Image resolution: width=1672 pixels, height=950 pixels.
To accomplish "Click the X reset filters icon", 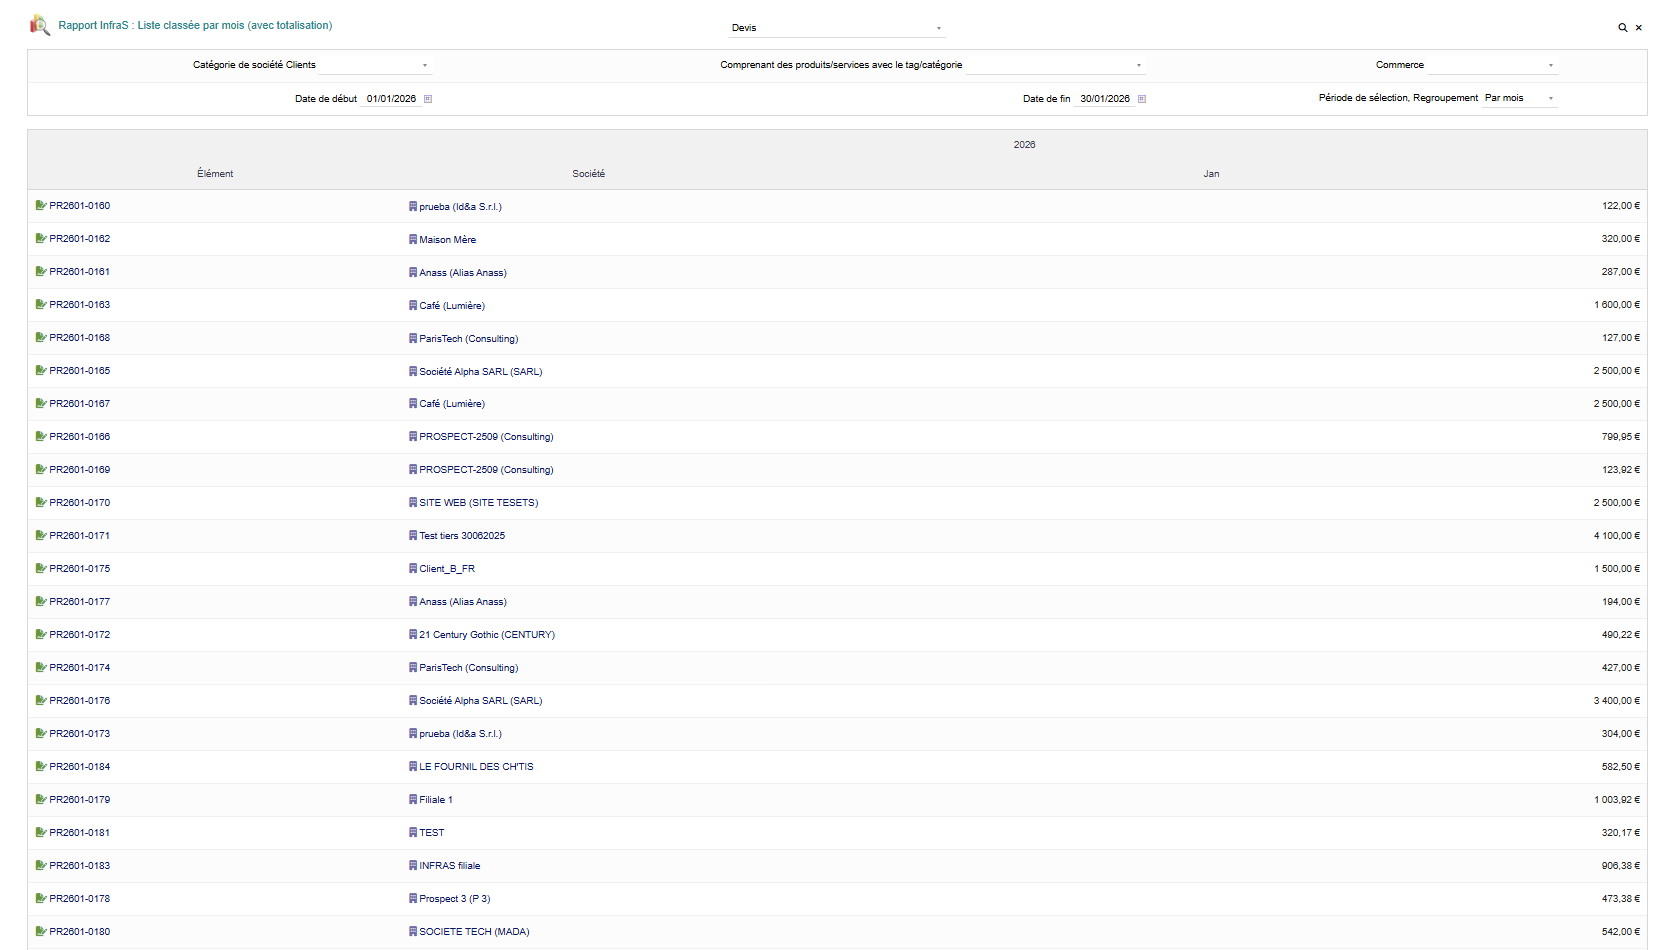I will (1638, 28).
